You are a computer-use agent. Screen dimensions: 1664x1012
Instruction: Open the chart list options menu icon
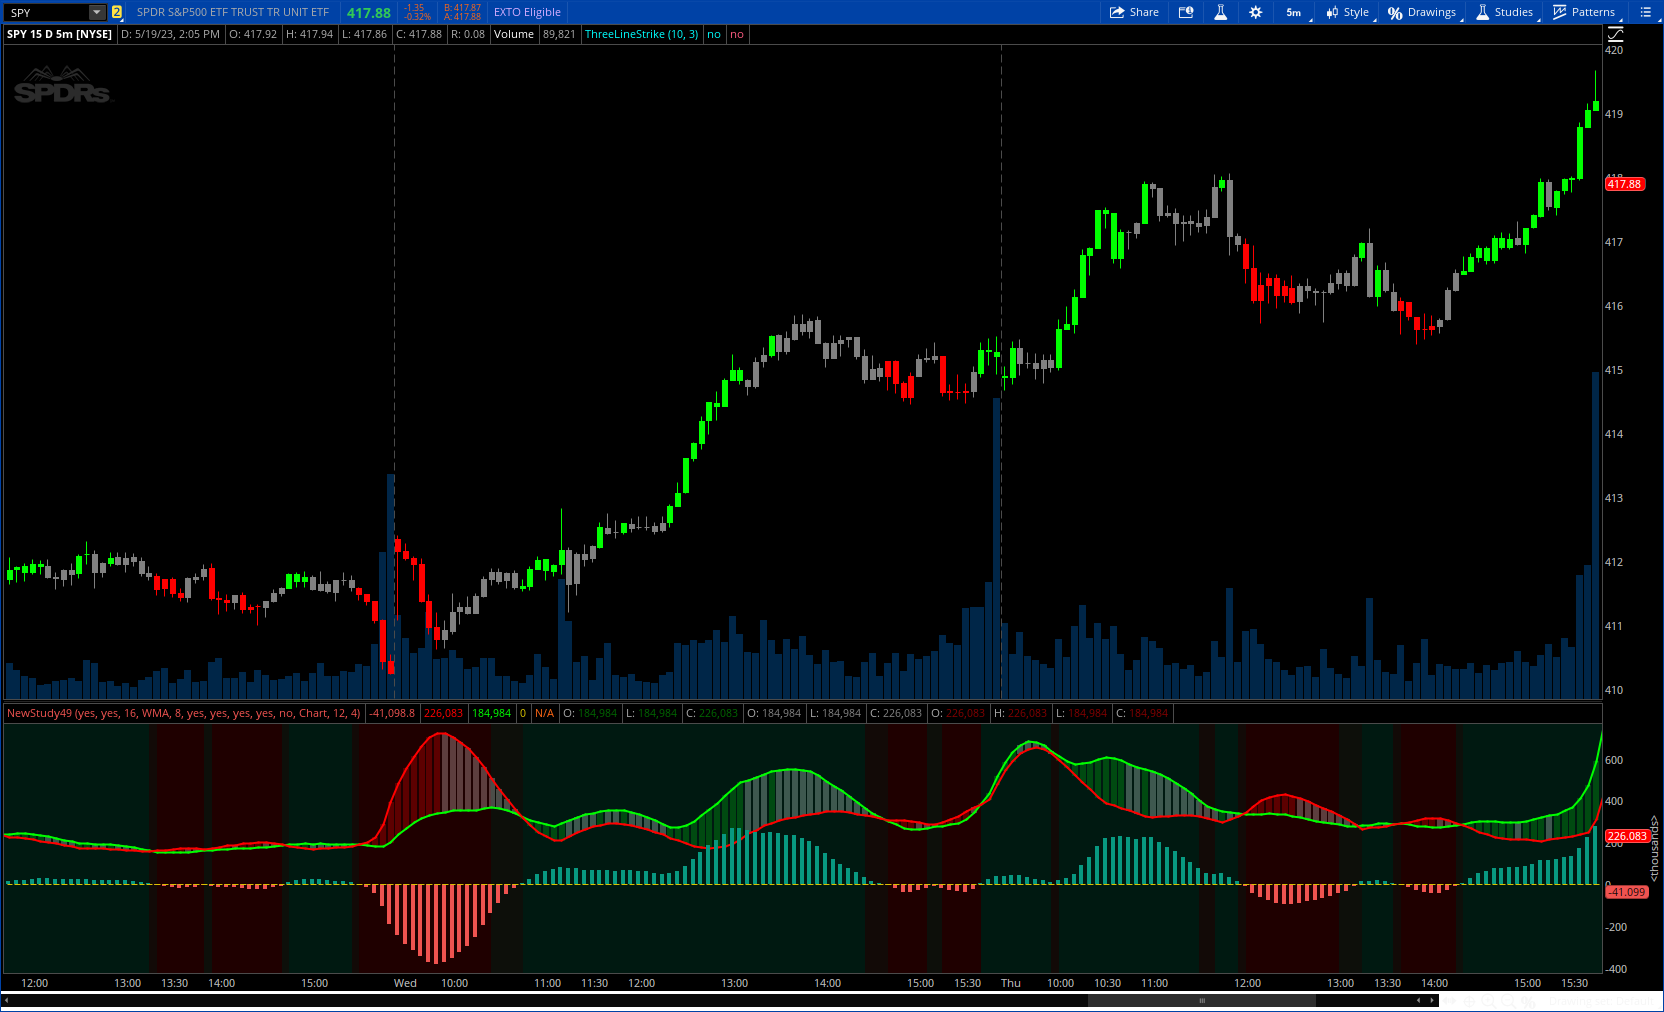coord(1645,12)
